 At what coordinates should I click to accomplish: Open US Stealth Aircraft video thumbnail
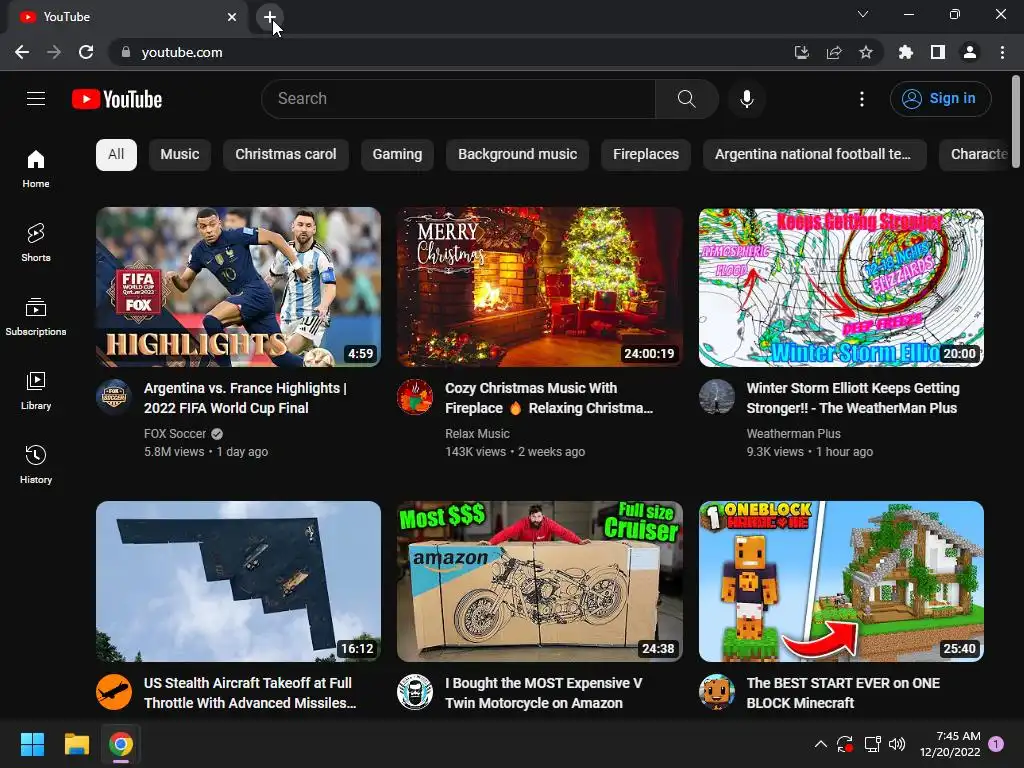click(x=238, y=581)
